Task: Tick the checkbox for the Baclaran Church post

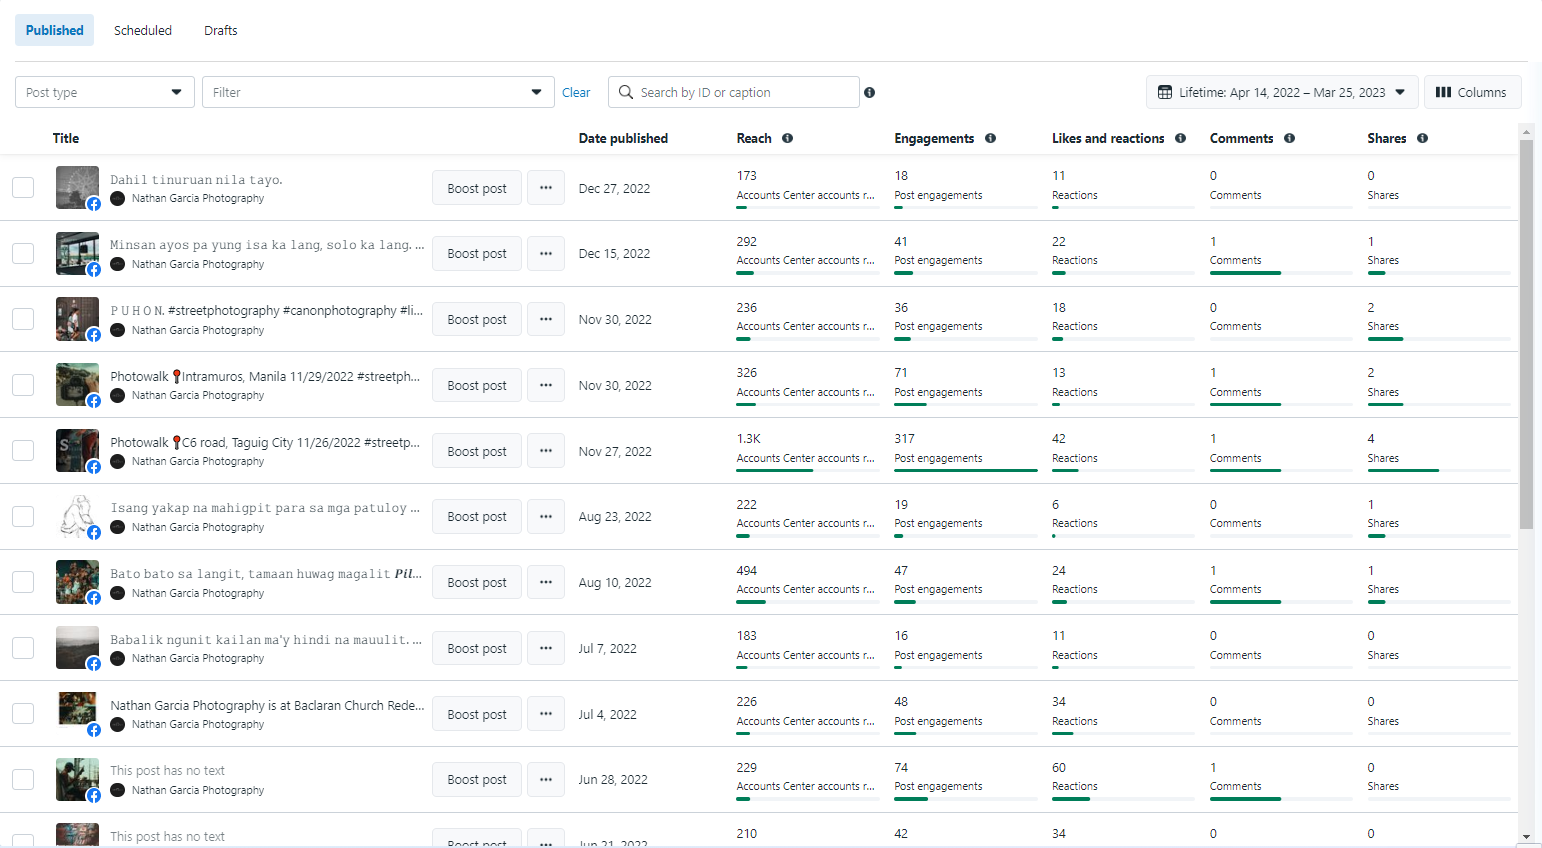Action: (23, 714)
